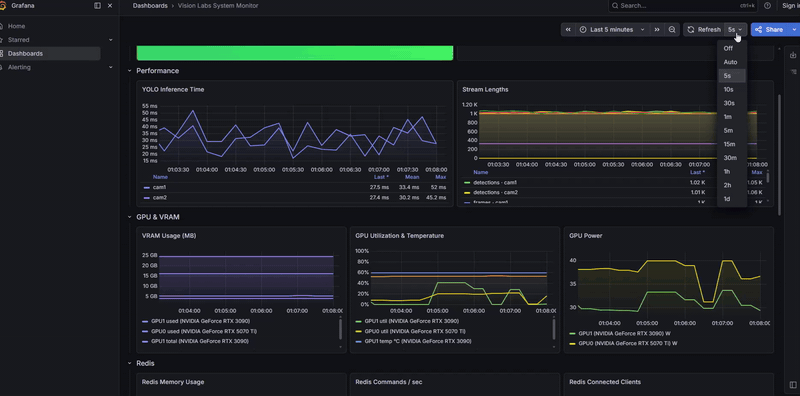Toggle GPU1 (RTX 3090) W power series
The width and height of the screenshot is (800, 396).
coord(623,334)
